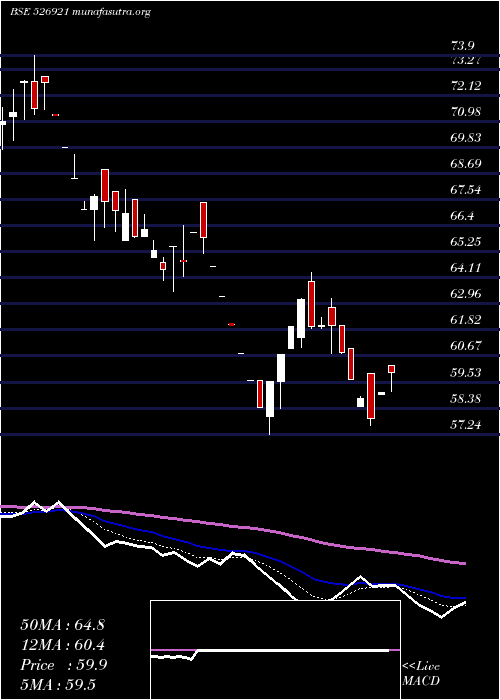The image size is (500, 700).
Task: Click the 'Price : 59.9' readout
Action: coord(63,665)
